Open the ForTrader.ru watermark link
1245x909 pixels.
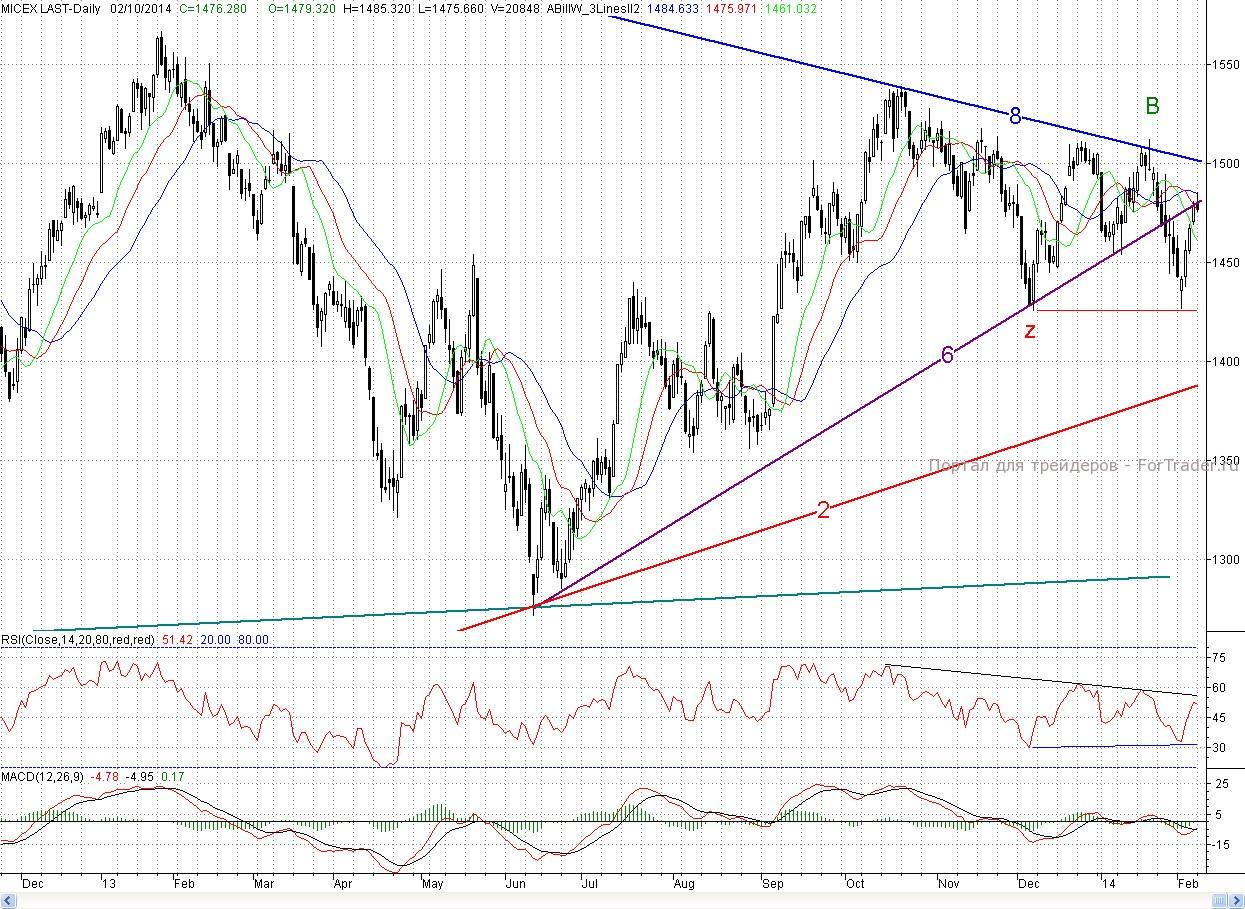[1083, 466]
